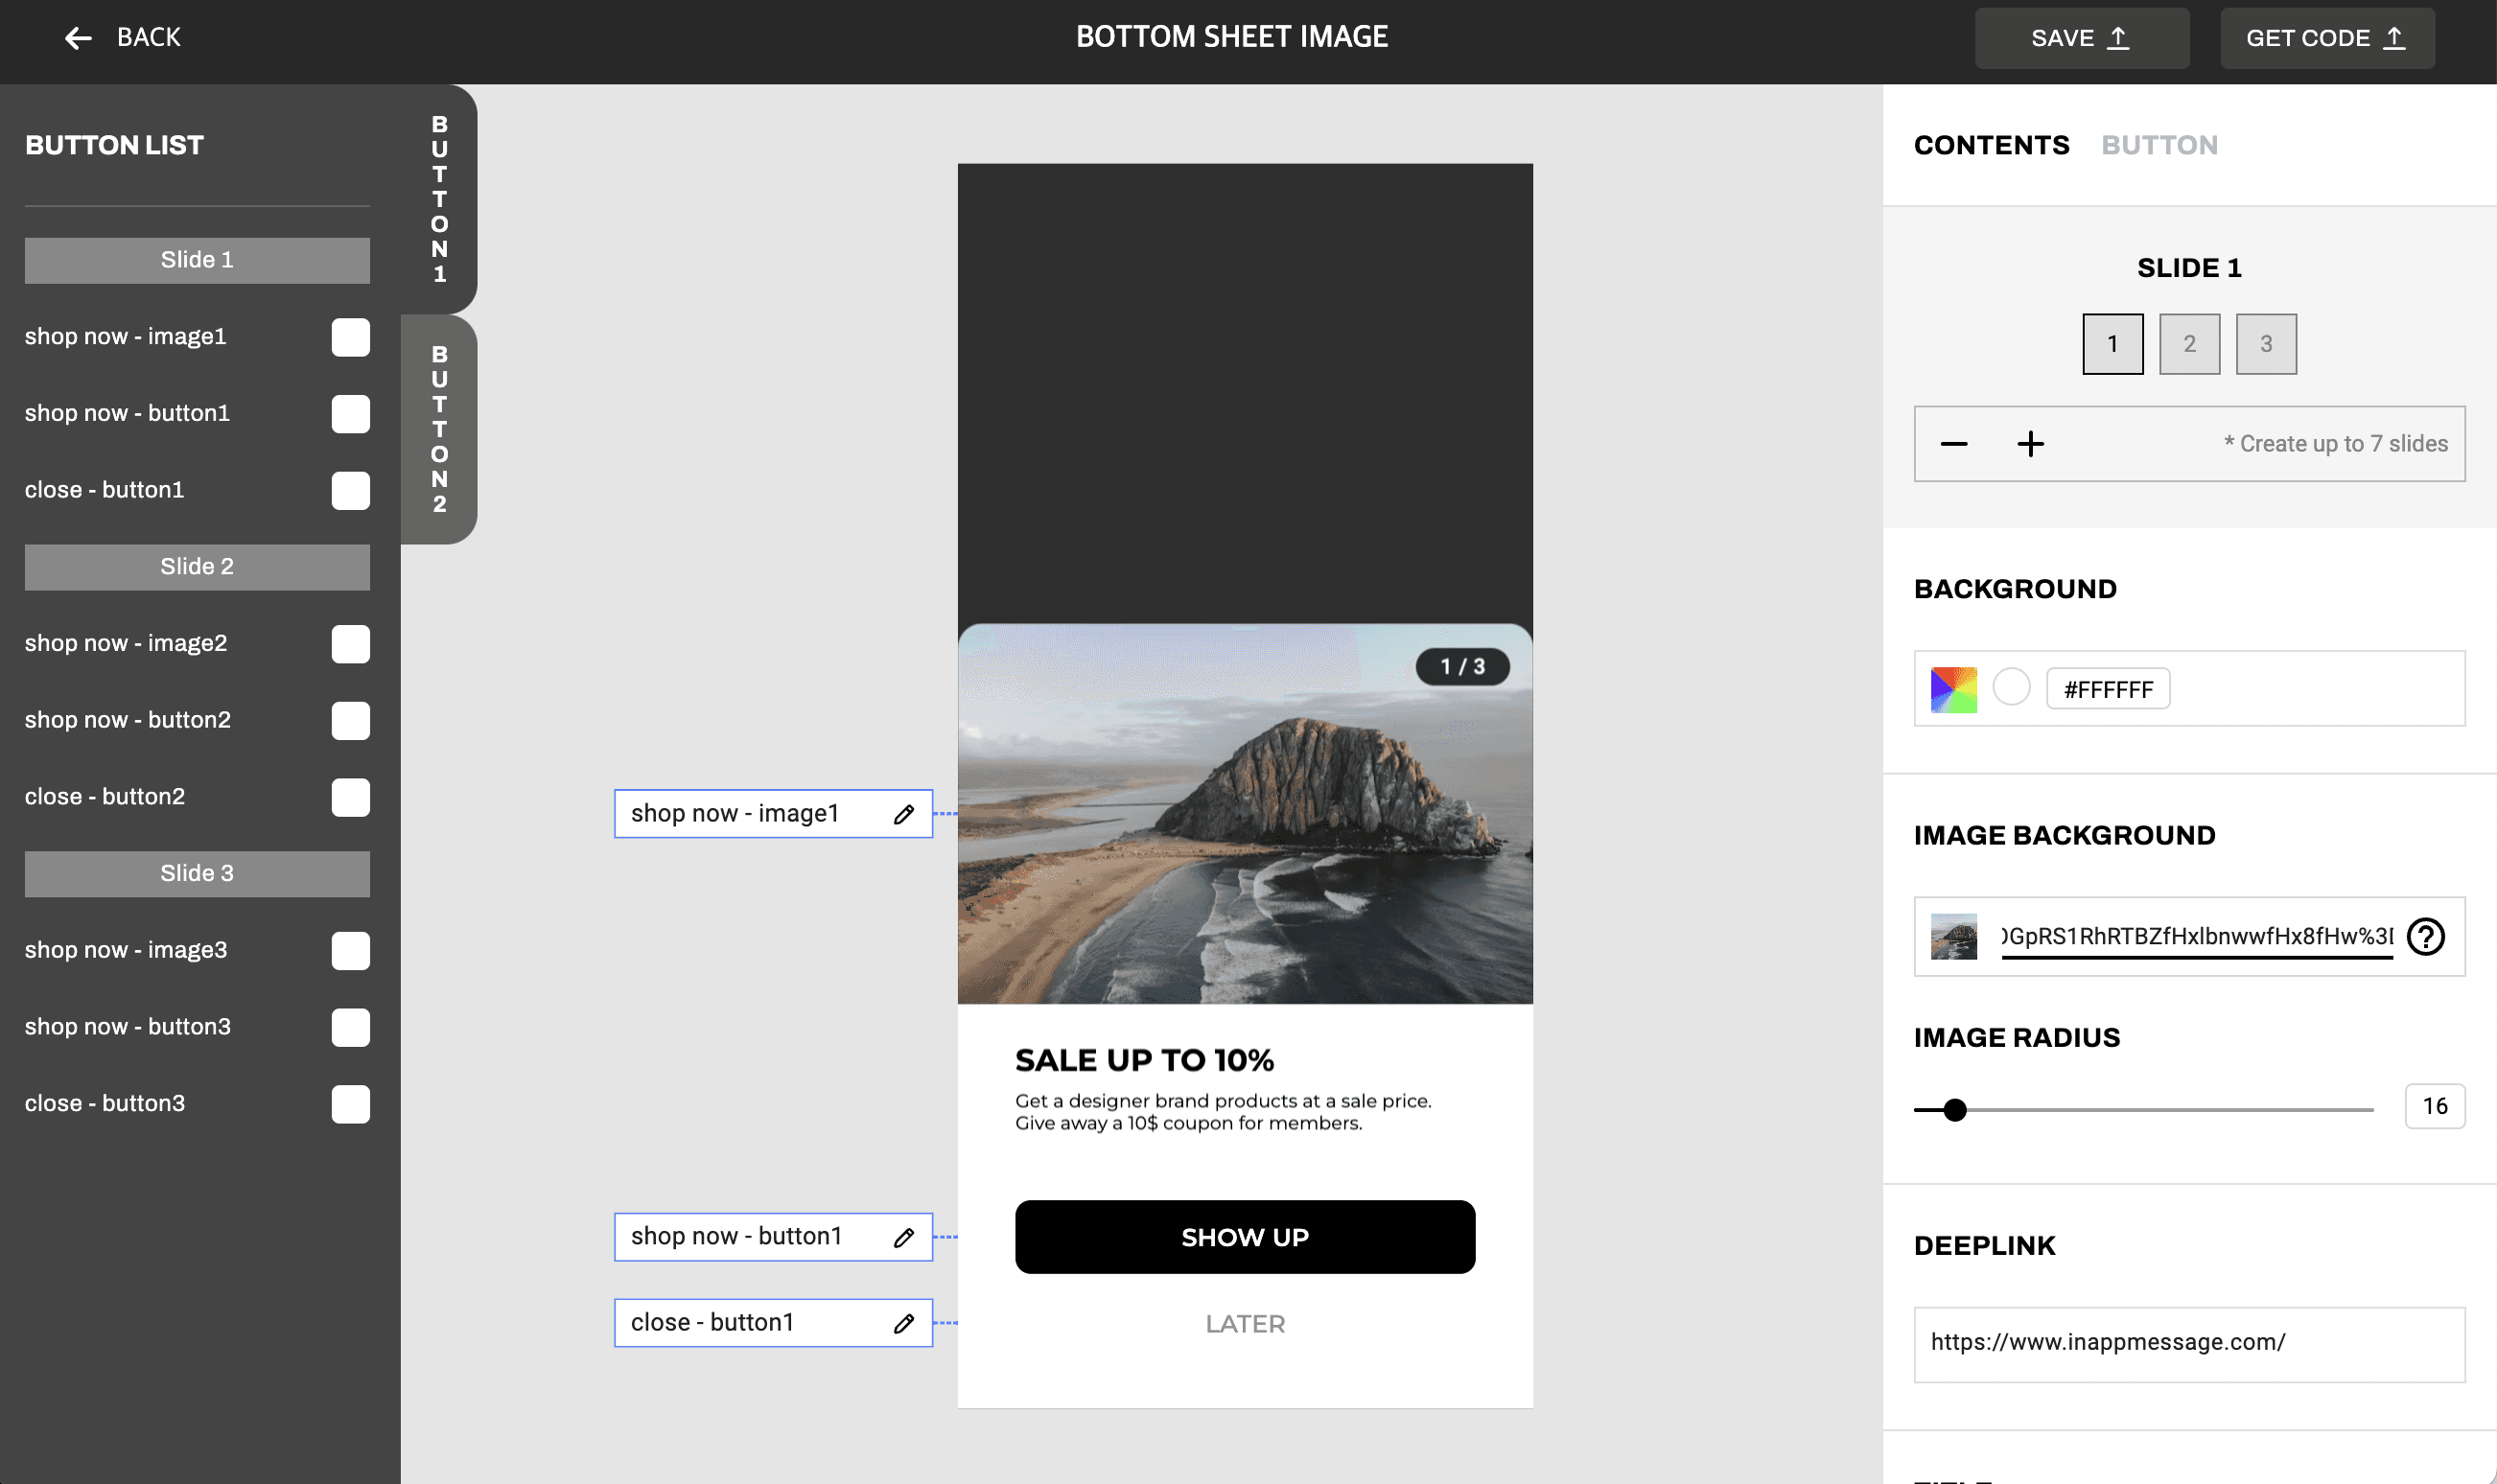Expand the Slide 3 section
2497x1484 pixels.
[x=197, y=873]
